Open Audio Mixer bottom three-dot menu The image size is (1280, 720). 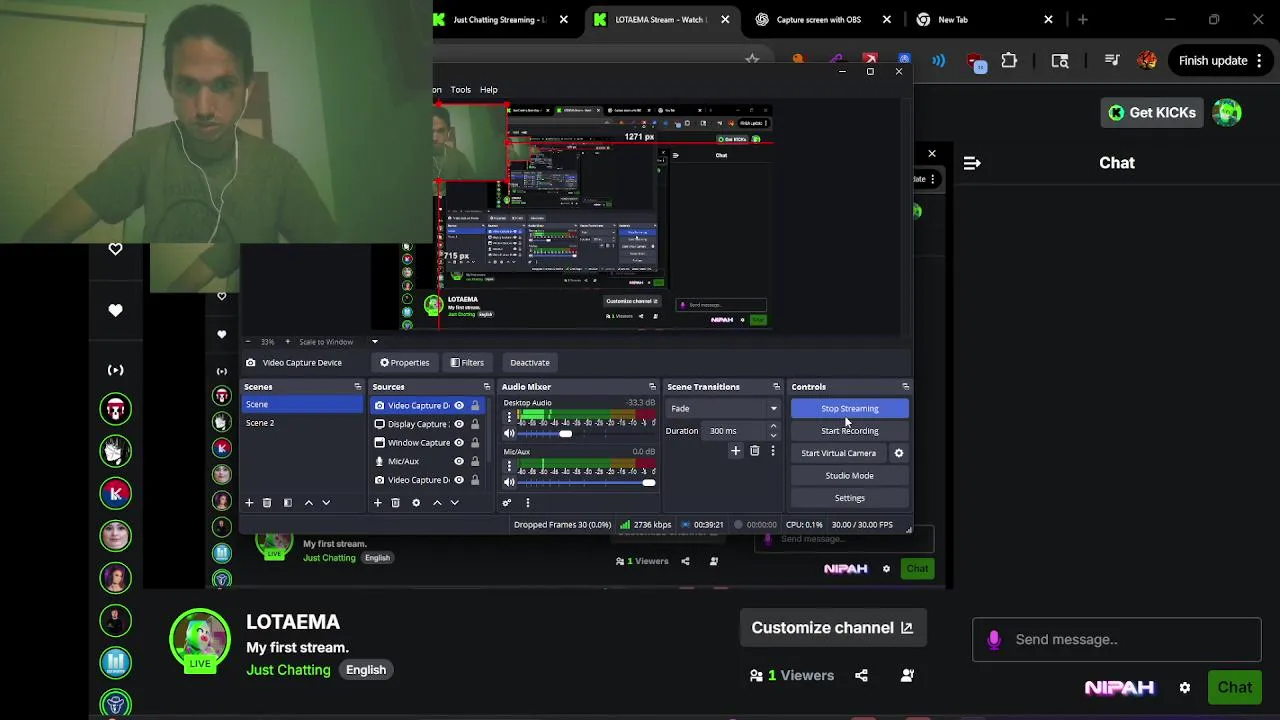[527, 503]
